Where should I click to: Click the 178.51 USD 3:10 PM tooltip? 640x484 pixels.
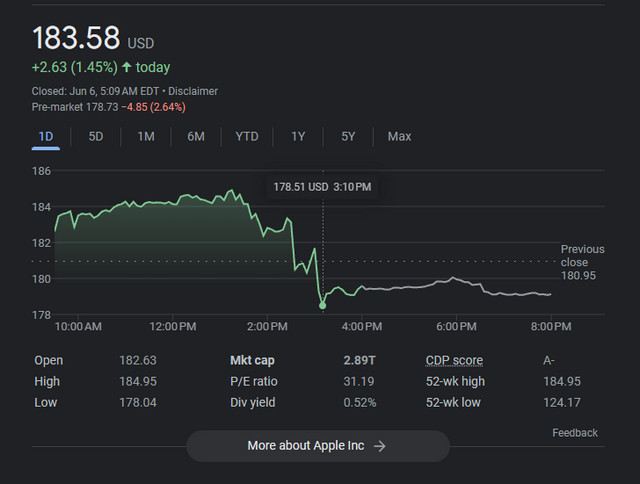coord(322,187)
